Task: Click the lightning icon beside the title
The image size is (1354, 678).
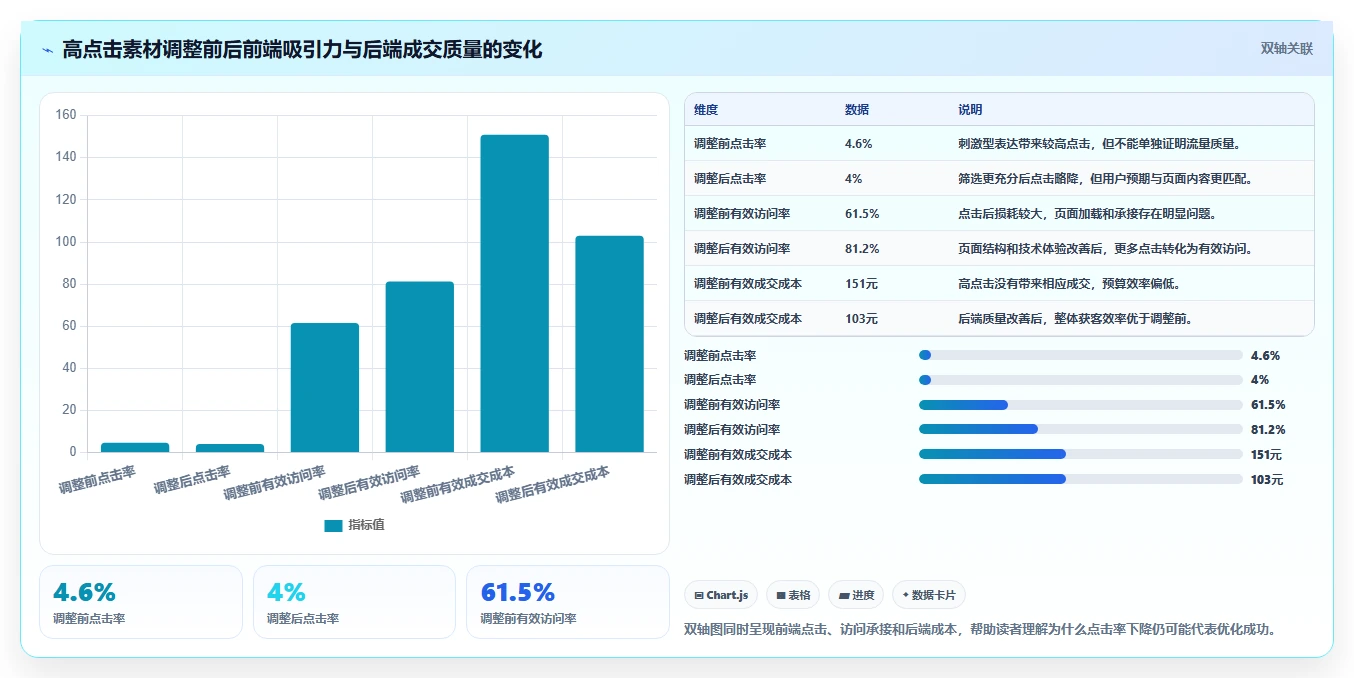Action: pos(48,50)
